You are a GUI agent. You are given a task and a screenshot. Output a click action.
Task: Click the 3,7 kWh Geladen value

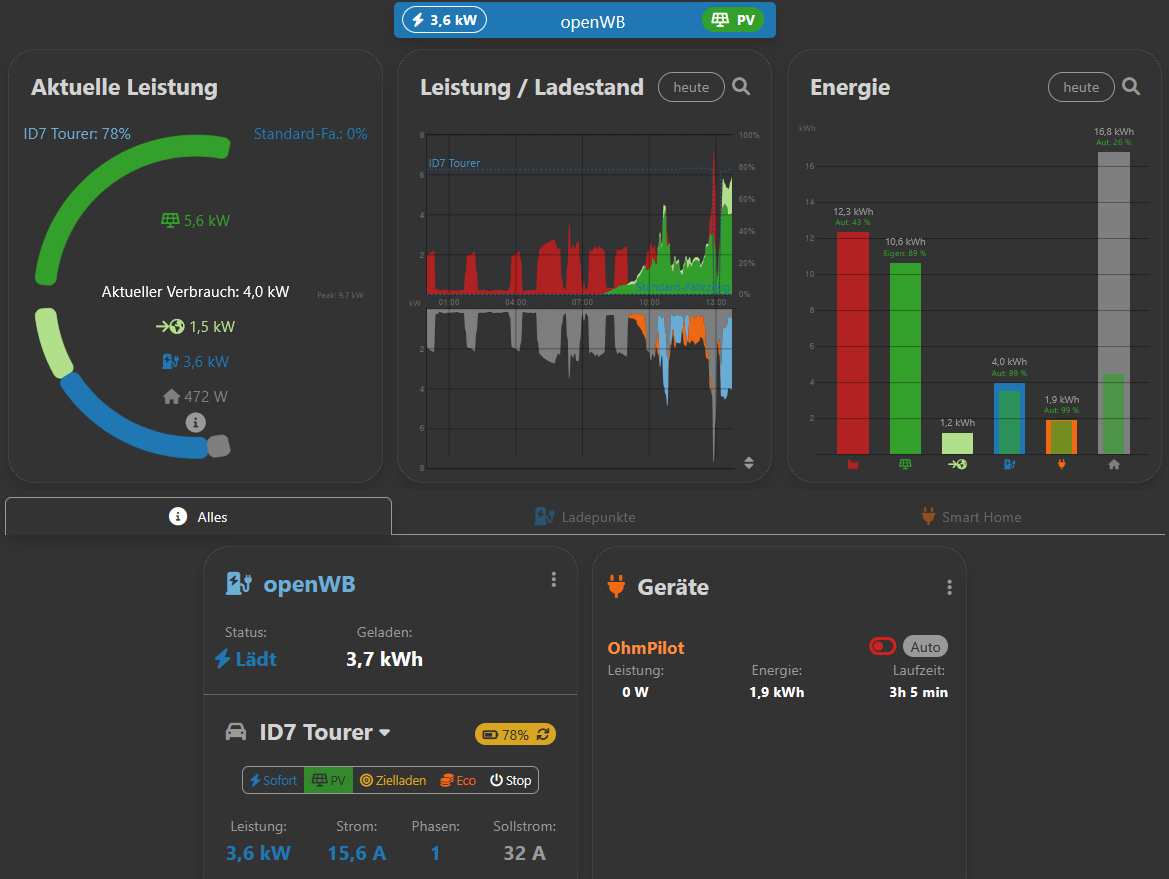click(x=384, y=659)
